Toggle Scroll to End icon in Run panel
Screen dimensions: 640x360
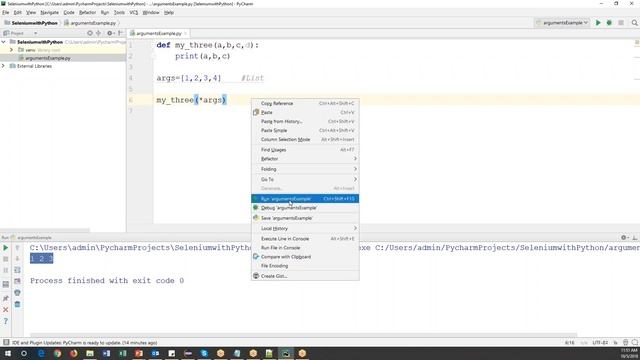click(x=17, y=281)
